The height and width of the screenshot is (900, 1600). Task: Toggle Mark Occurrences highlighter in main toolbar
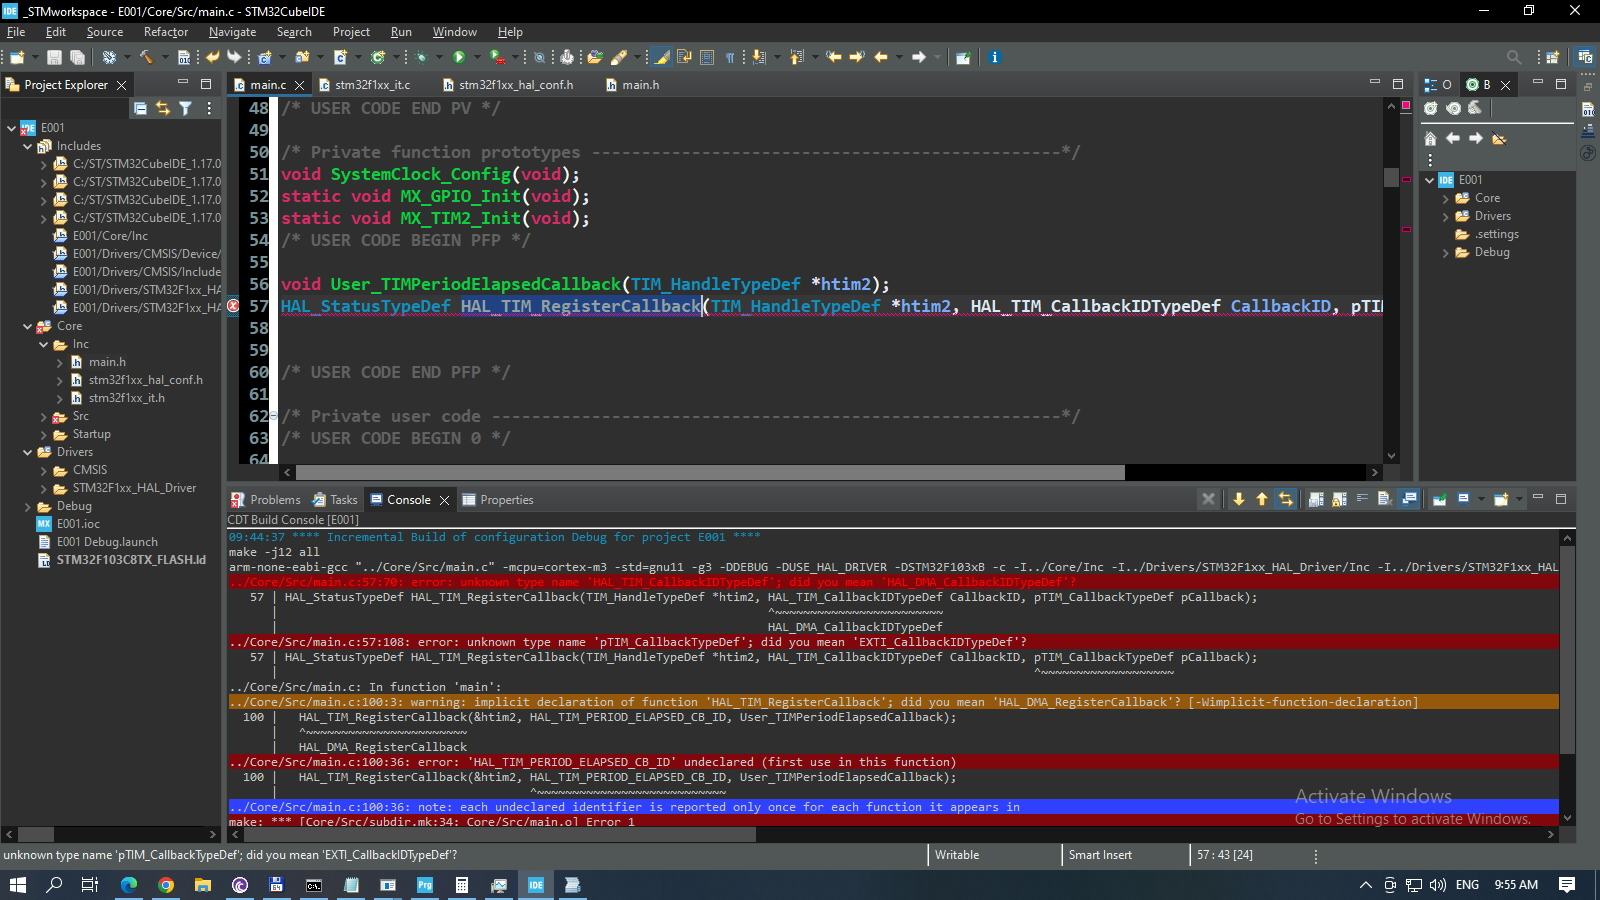click(662, 57)
